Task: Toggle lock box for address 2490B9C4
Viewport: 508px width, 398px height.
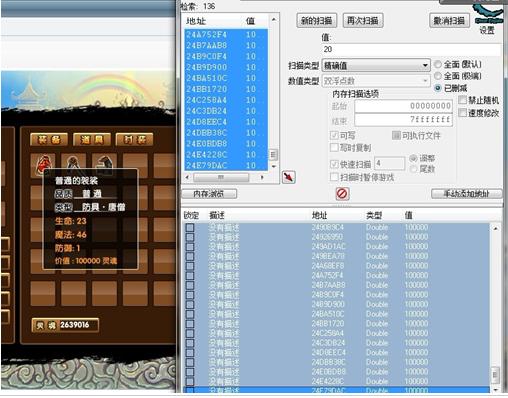Action: [x=190, y=227]
